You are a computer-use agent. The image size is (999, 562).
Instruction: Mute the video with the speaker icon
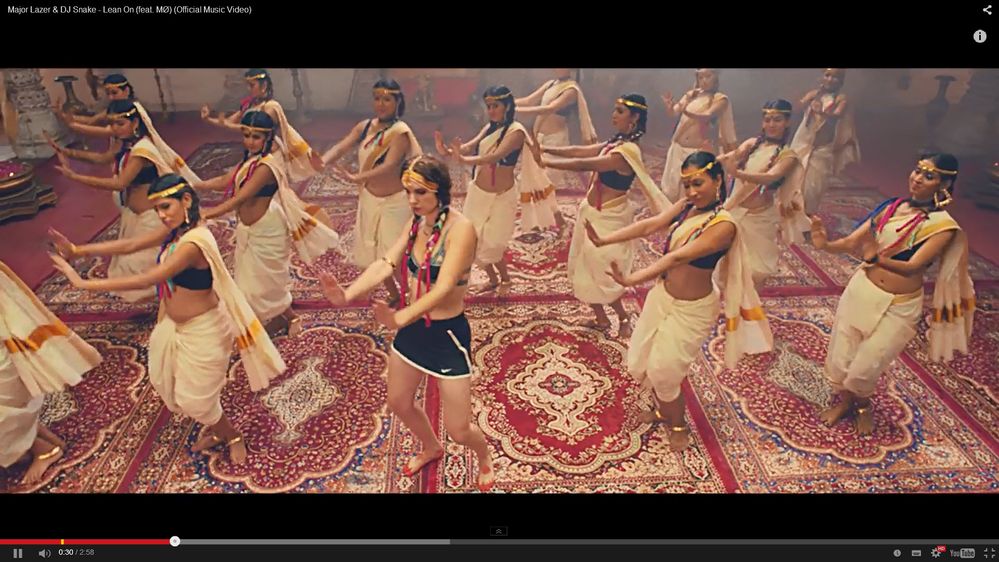click(x=45, y=553)
